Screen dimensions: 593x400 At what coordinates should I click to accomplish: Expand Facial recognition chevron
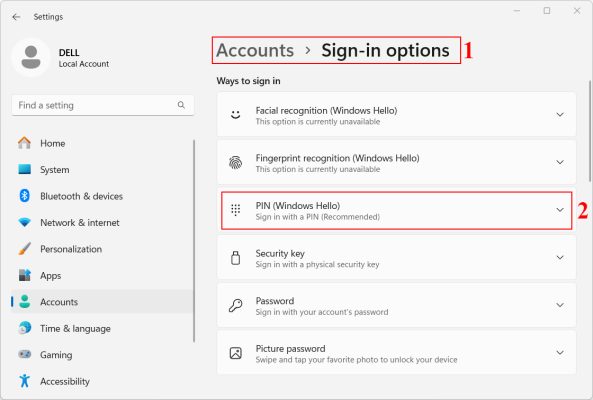560,115
